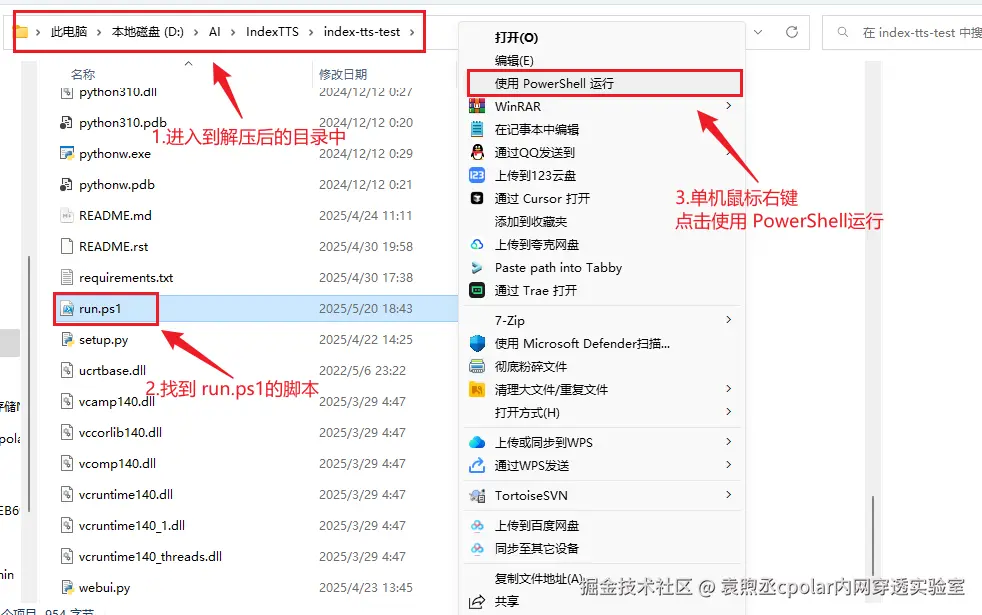Screen dimensions: 982x615
Task: Click the Notepad icon beside 在记事本中编辑
Action: tap(477, 129)
